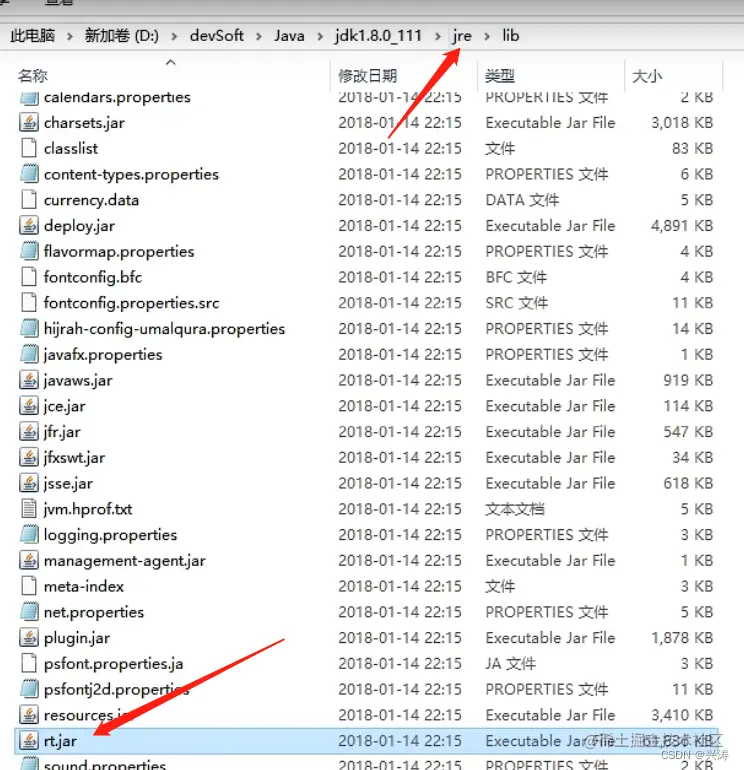
Task: Navigate to 新加卷 (D:) breadcrumb
Action: point(122,36)
